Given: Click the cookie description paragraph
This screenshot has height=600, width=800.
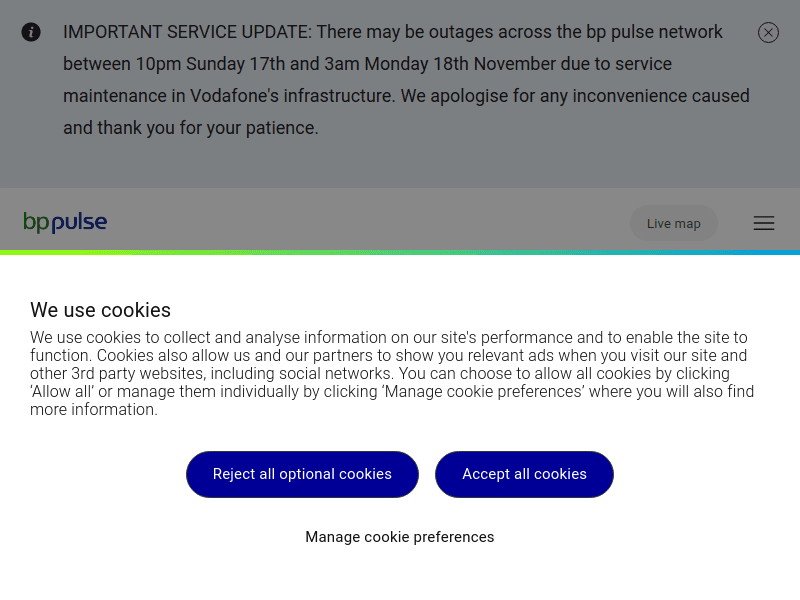Looking at the screenshot, I should coord(390,373).
